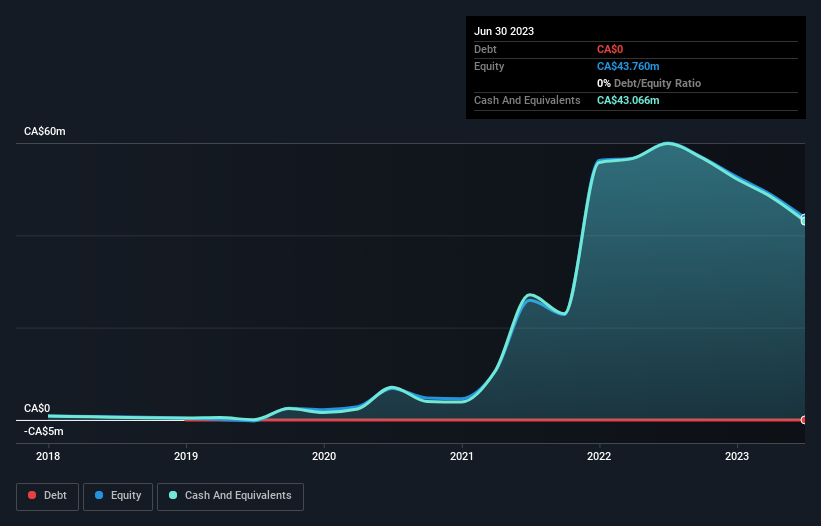Click the 2019 x-axis label

point(186,456)
